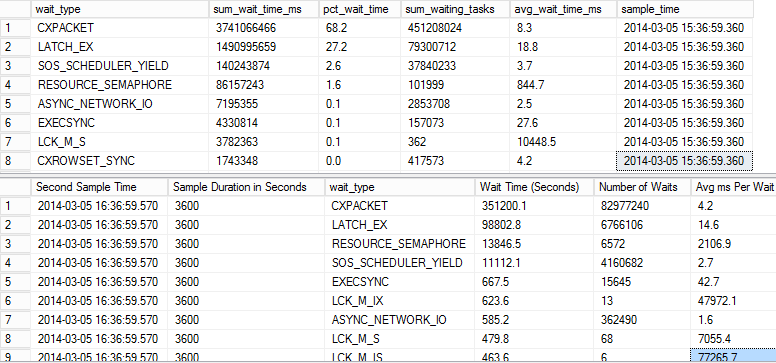The width and height of the screenshot is (776, 363).
Task: Select row header 4 in top grid
Action: [x=16, y=85]
